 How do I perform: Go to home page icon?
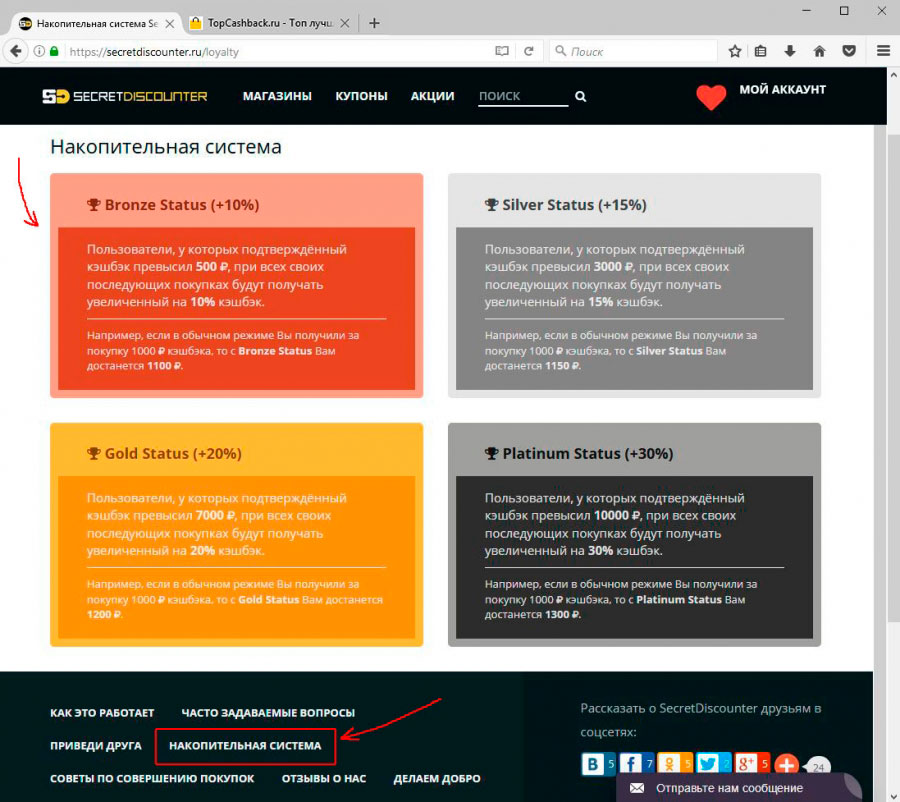point(820,52)
